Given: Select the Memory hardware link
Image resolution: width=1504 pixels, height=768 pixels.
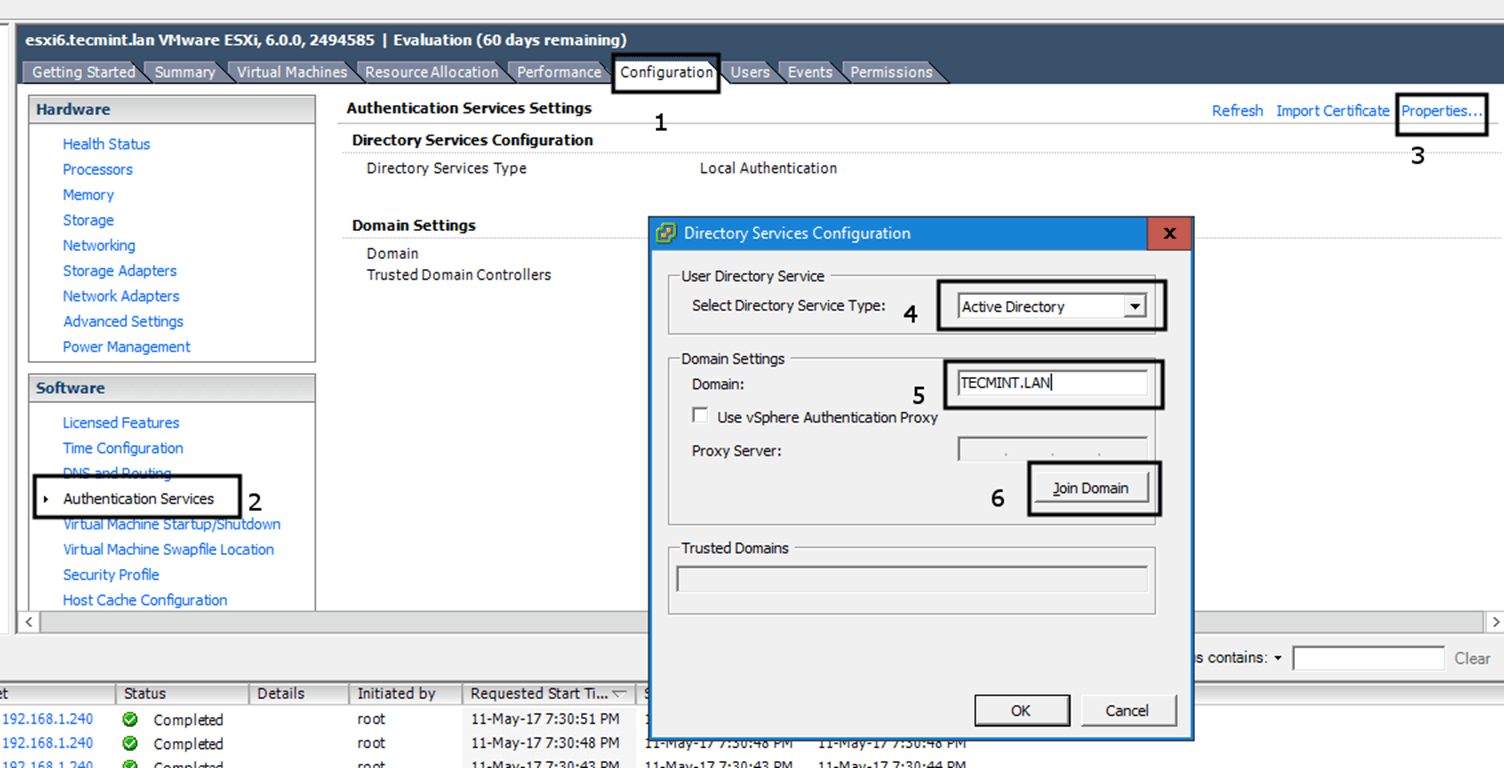Looking at the screenshot, I should (88, 195).
